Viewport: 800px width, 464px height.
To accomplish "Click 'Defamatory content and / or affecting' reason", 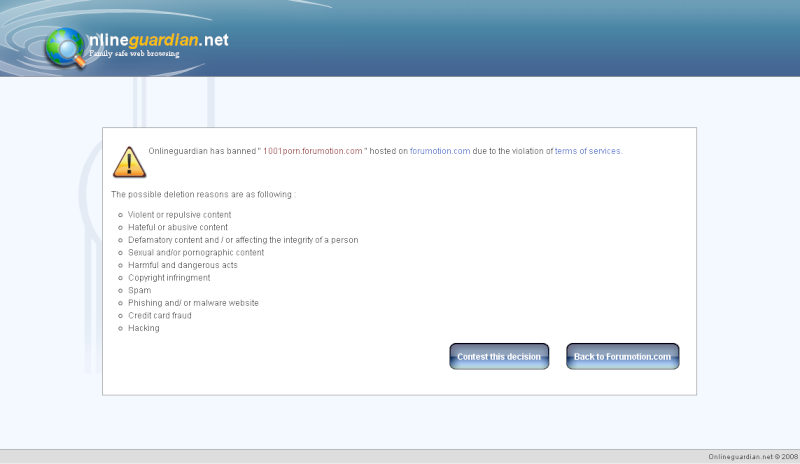I will (243, 240).
